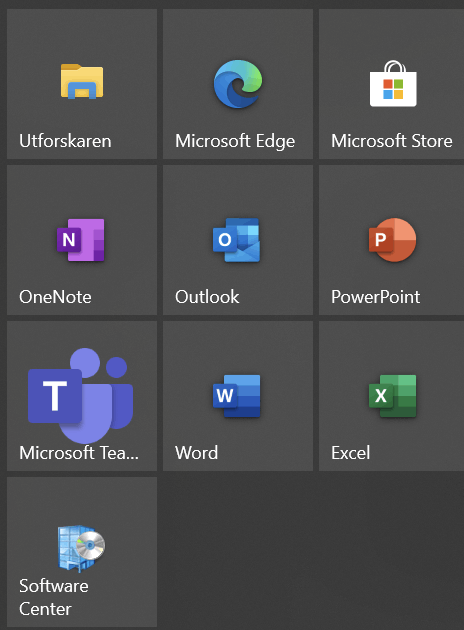Start OneNote from its purple N icon
This screenshot has height=630, width=464.
(81, 240)
